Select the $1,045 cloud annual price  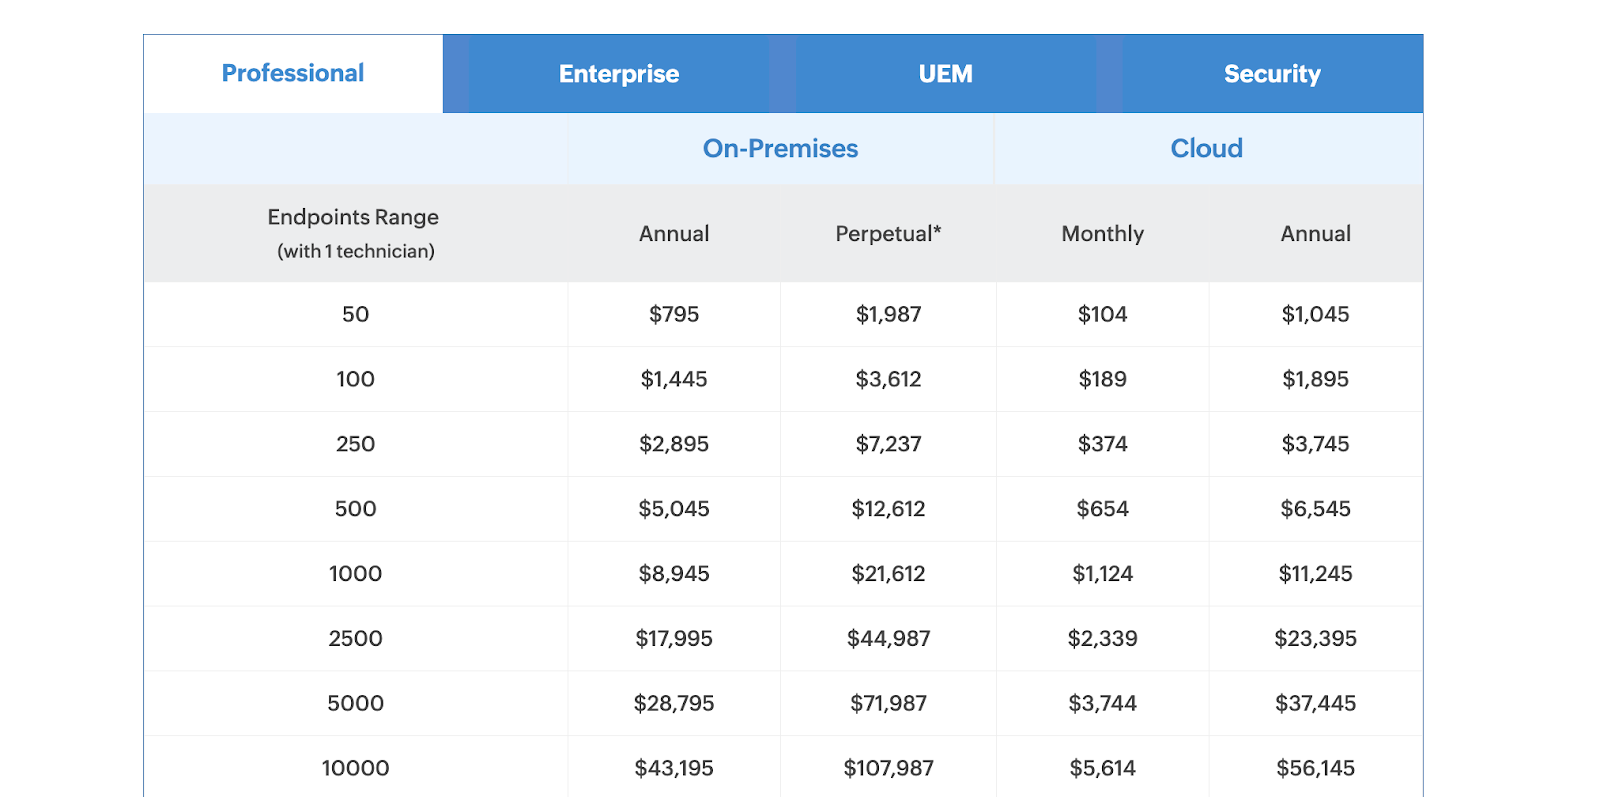coord(1315,314)
